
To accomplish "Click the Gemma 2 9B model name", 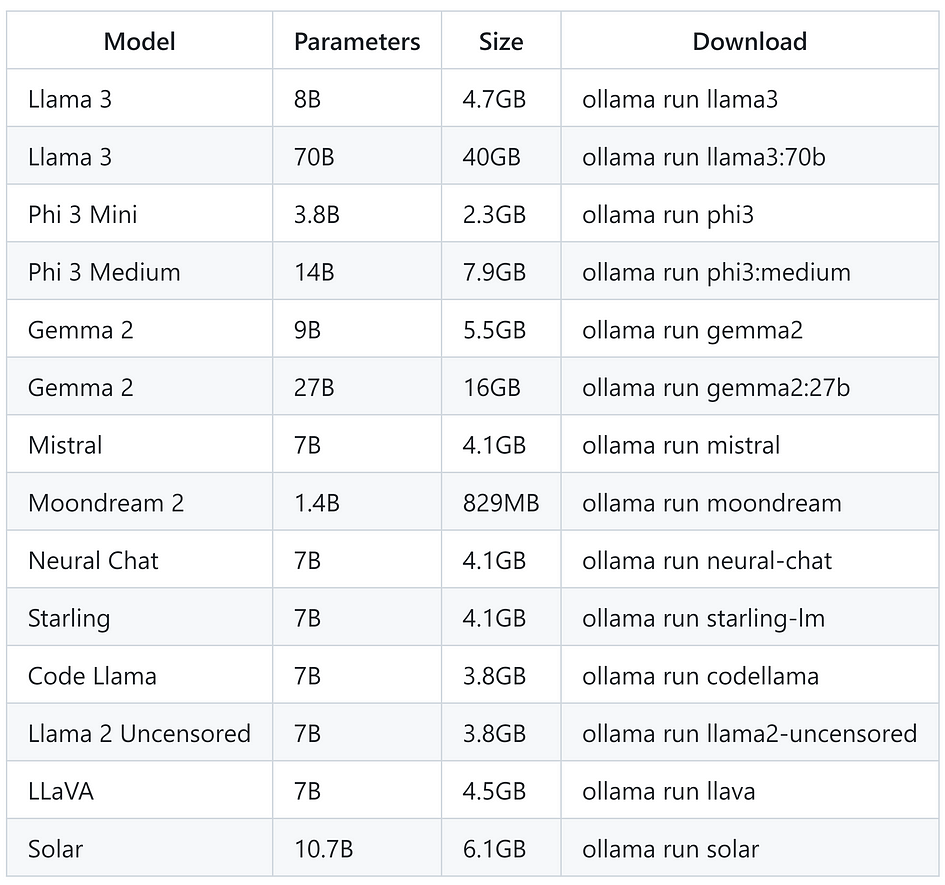I will (x=81, y=330).
